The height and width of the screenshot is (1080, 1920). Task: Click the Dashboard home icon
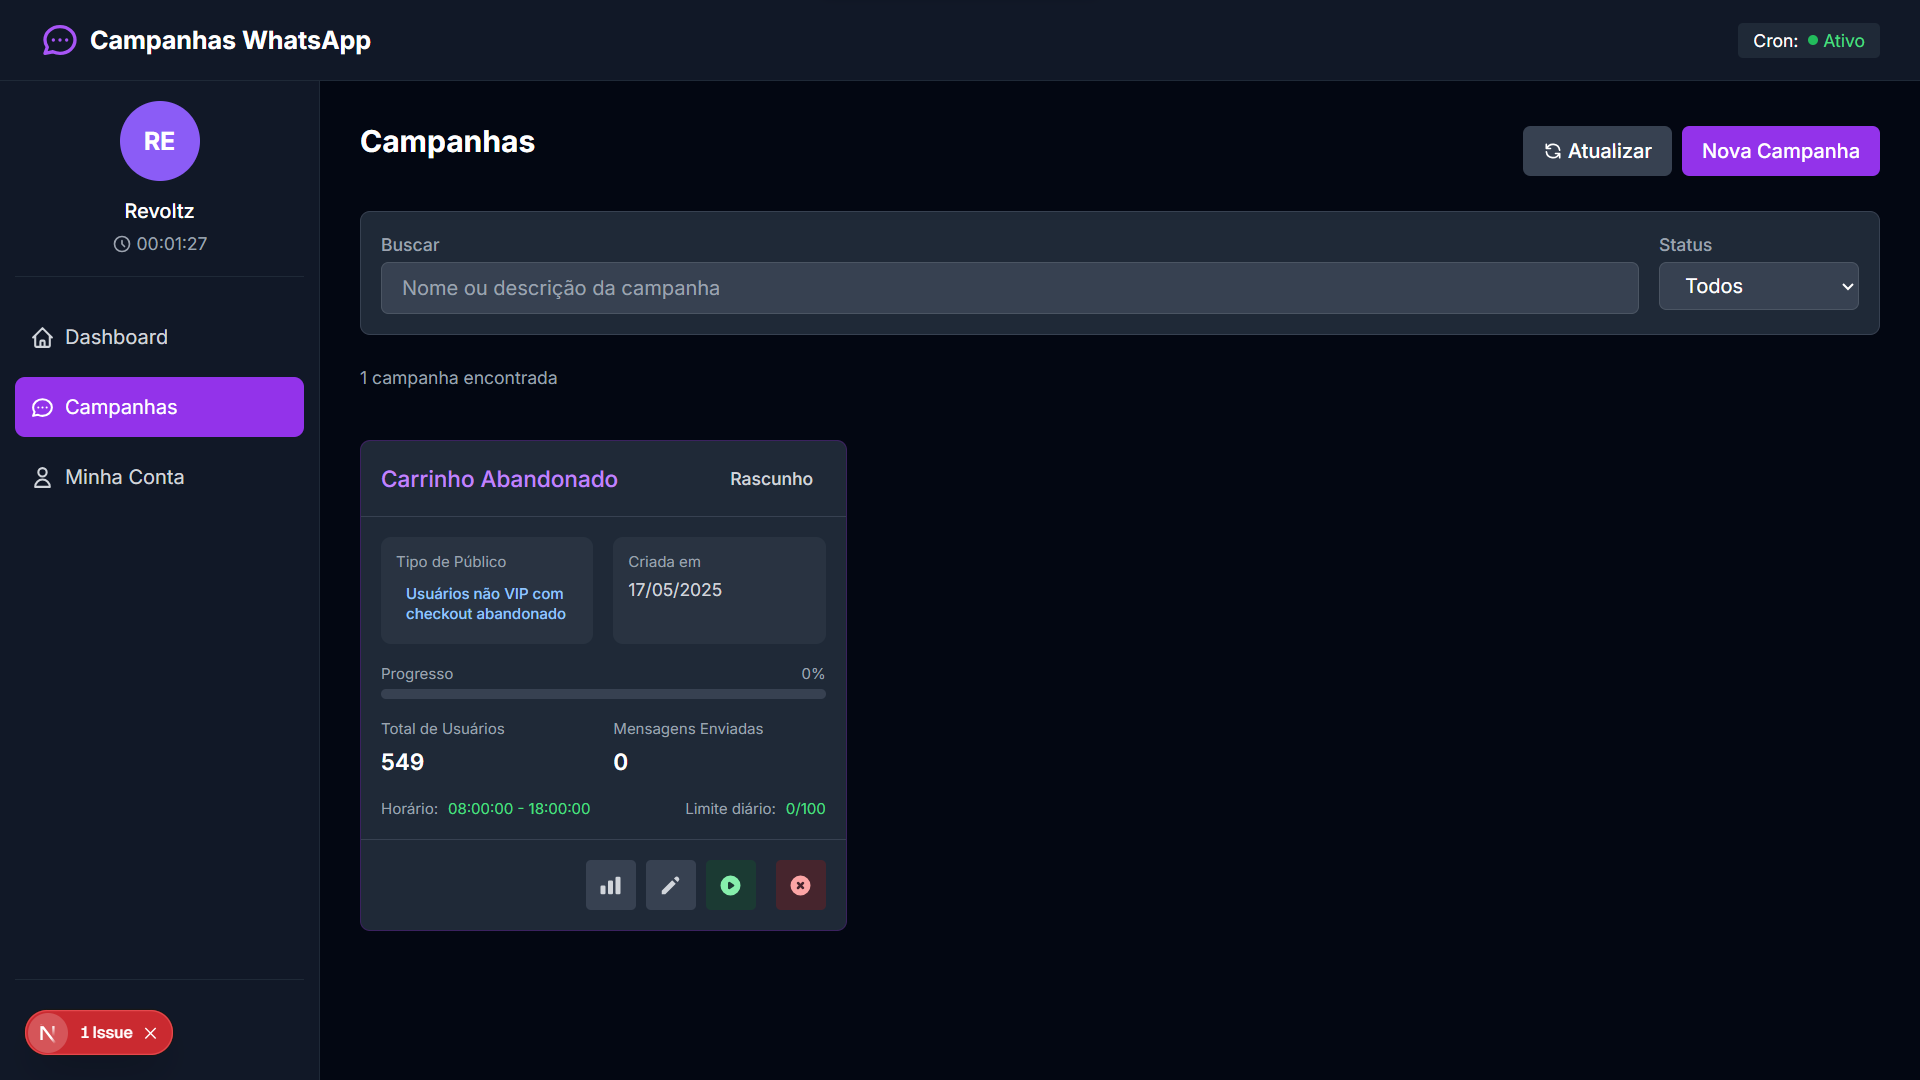point(42,338)
